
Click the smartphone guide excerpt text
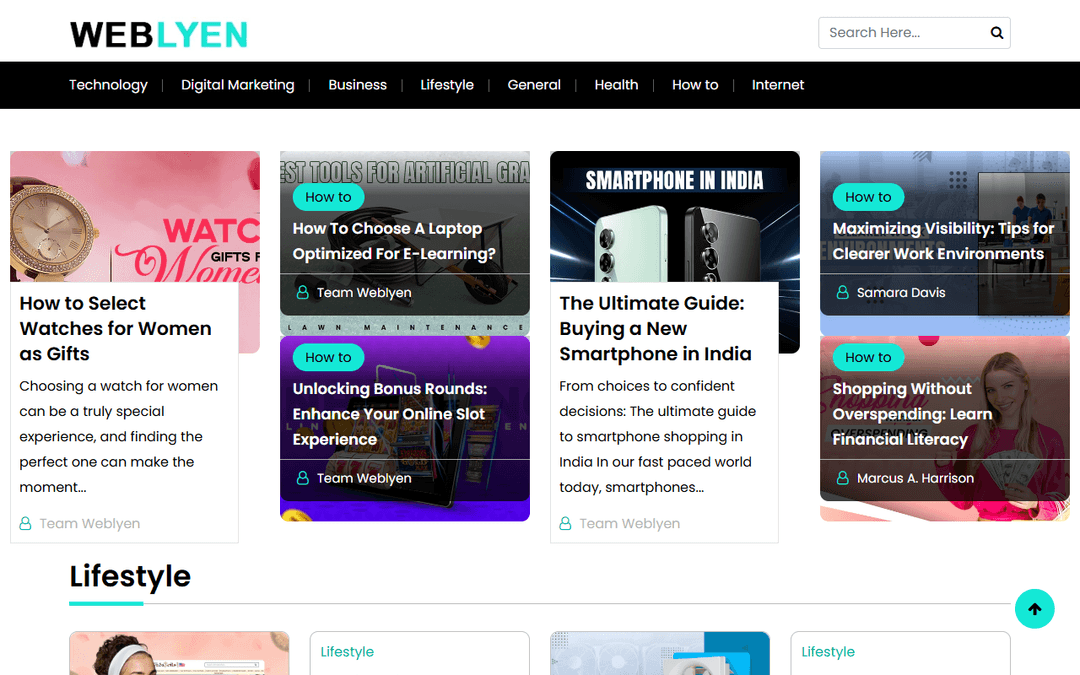(x=658, y=437)
